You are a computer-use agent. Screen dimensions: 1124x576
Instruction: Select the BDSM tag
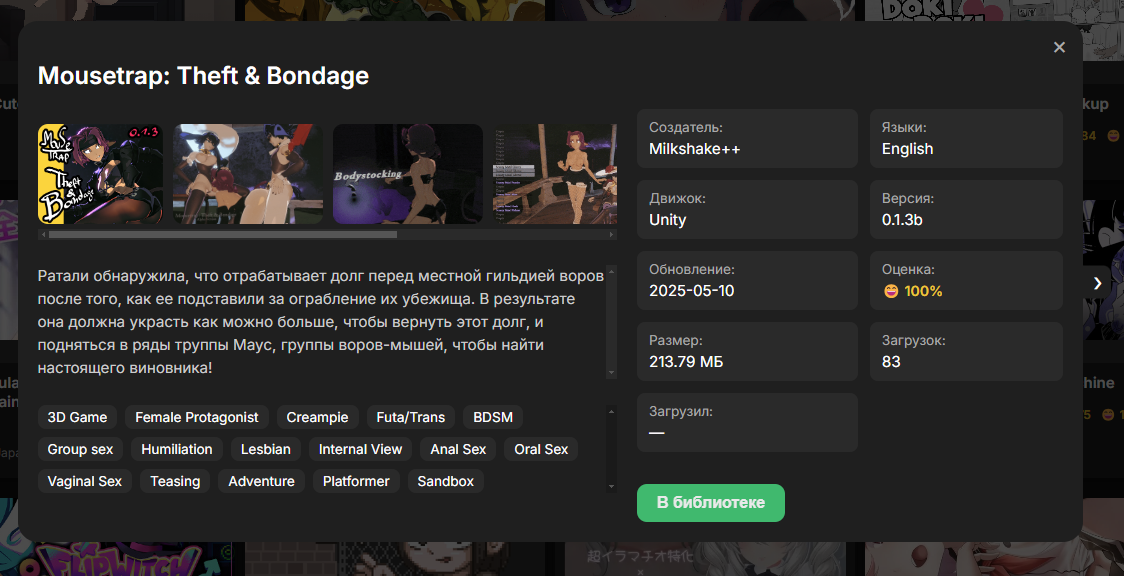point(493,417)
